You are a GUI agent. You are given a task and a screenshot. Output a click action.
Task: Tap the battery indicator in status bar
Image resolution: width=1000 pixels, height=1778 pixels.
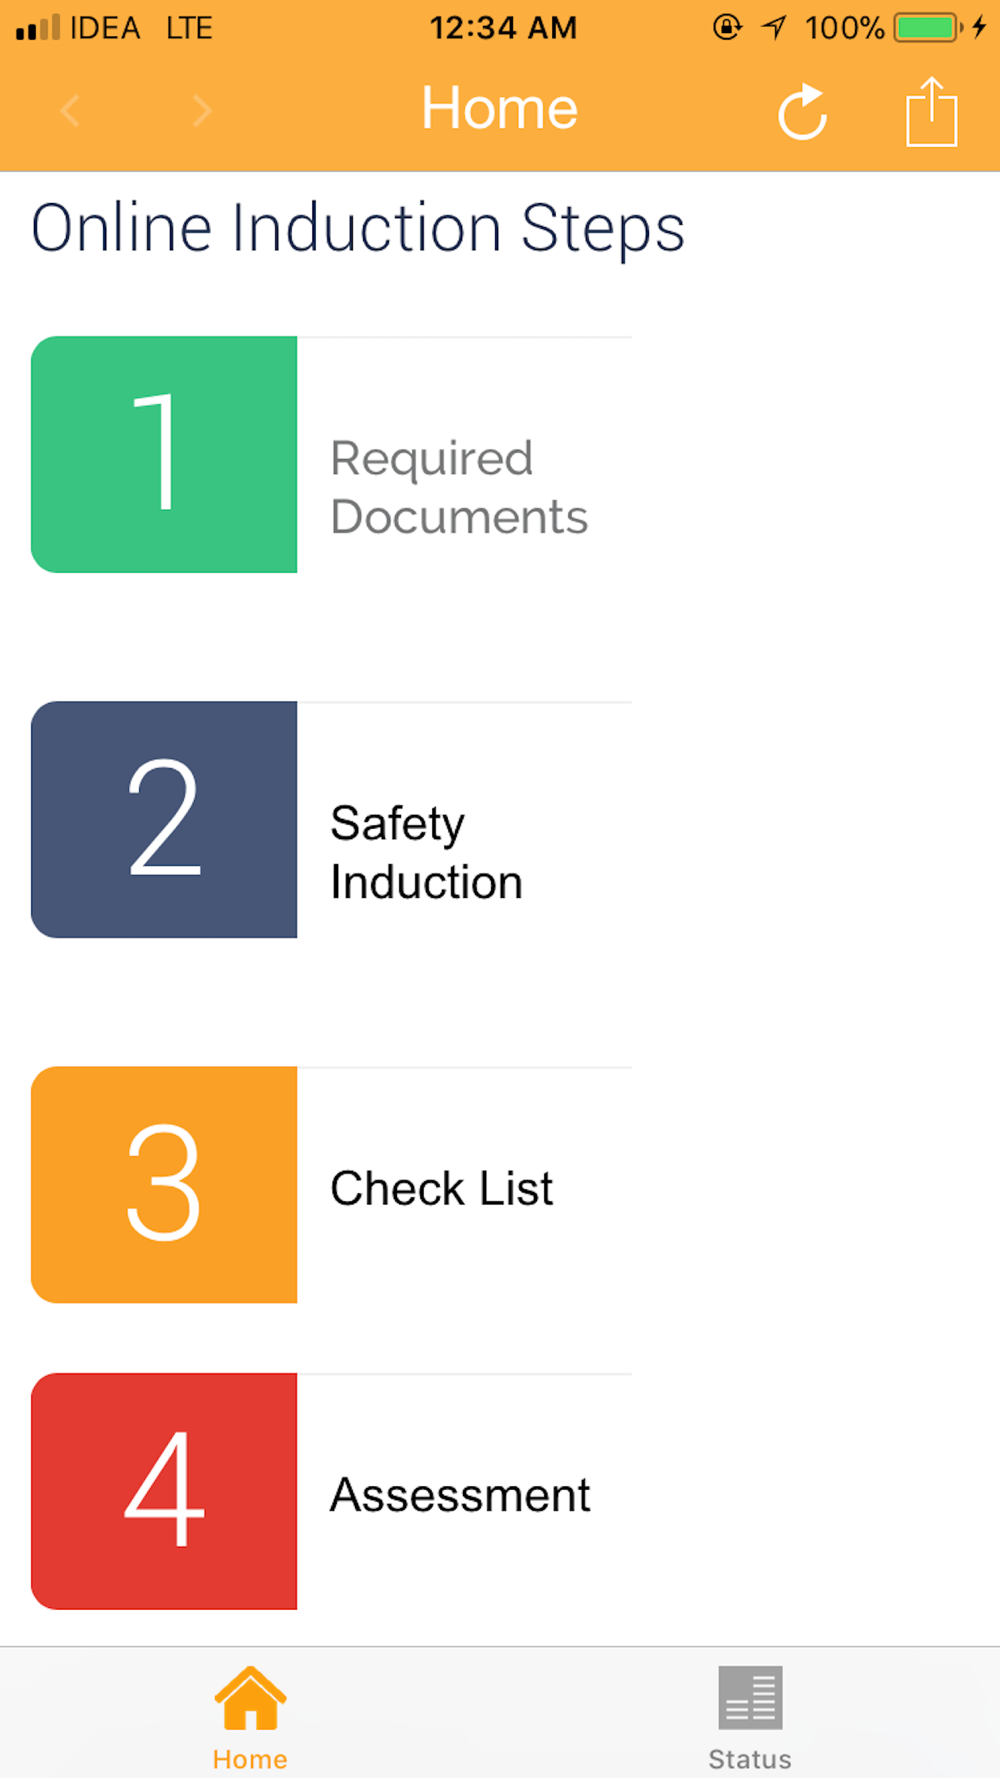[928, 27]
